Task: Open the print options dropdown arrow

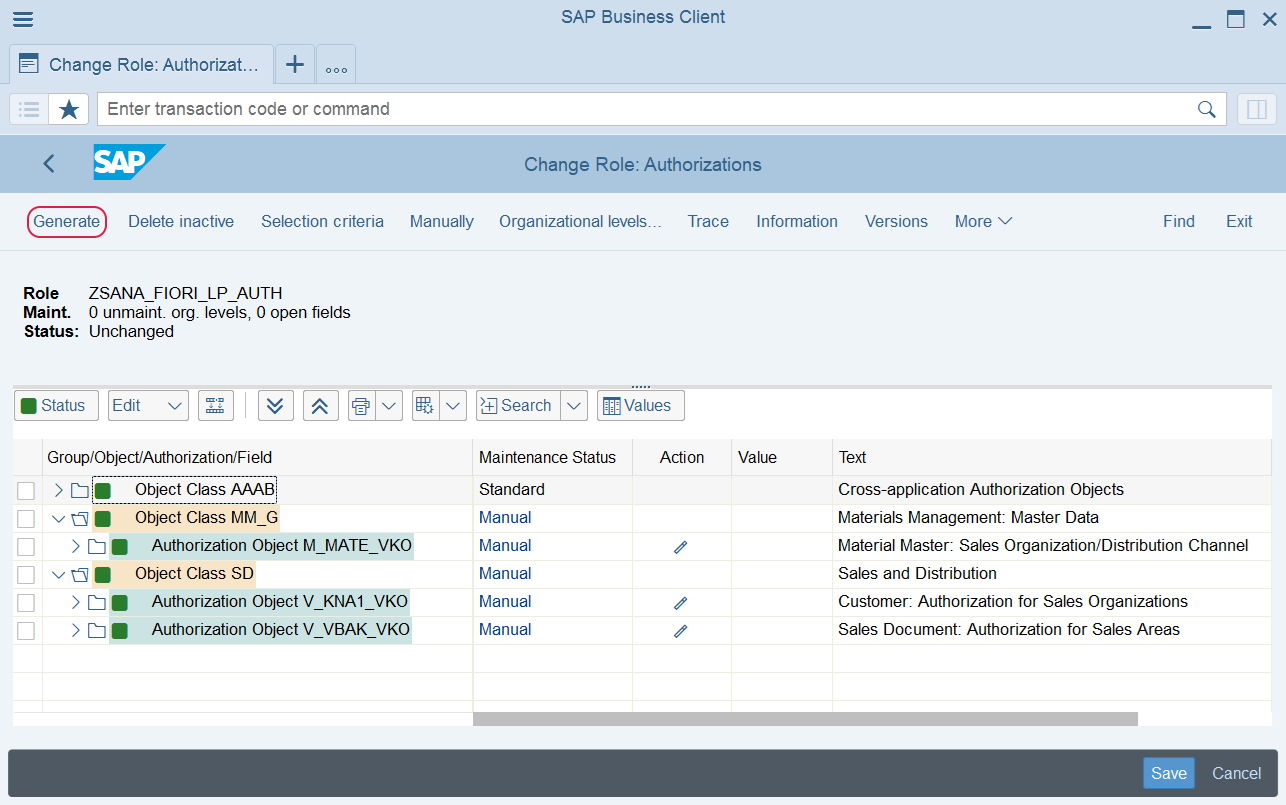Action: coord(389,405)
